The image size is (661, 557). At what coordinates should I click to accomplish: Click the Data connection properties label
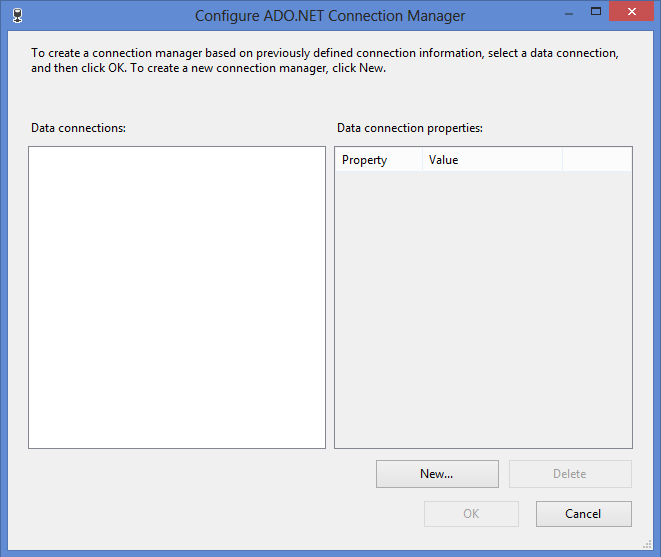410,128
